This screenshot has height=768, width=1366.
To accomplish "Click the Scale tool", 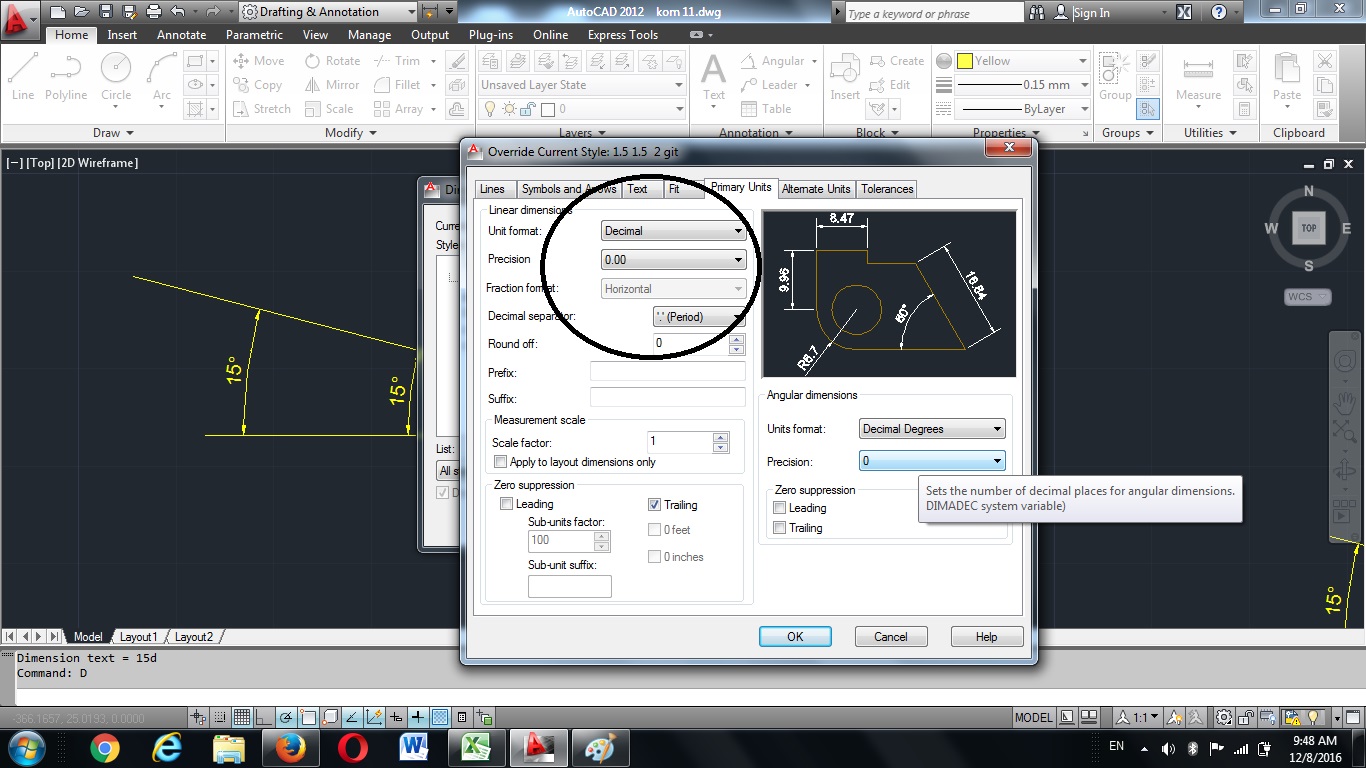I will (x=329, y=109).
